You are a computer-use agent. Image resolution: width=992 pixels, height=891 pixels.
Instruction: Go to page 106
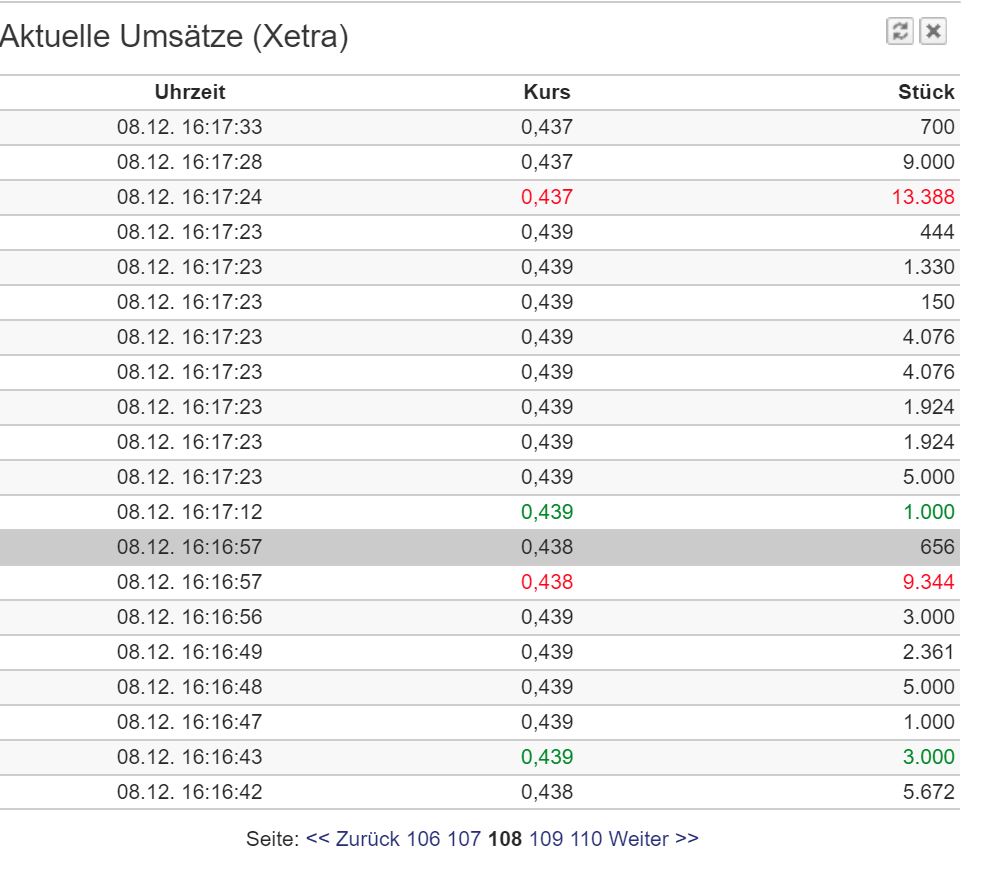click(423, 838)
